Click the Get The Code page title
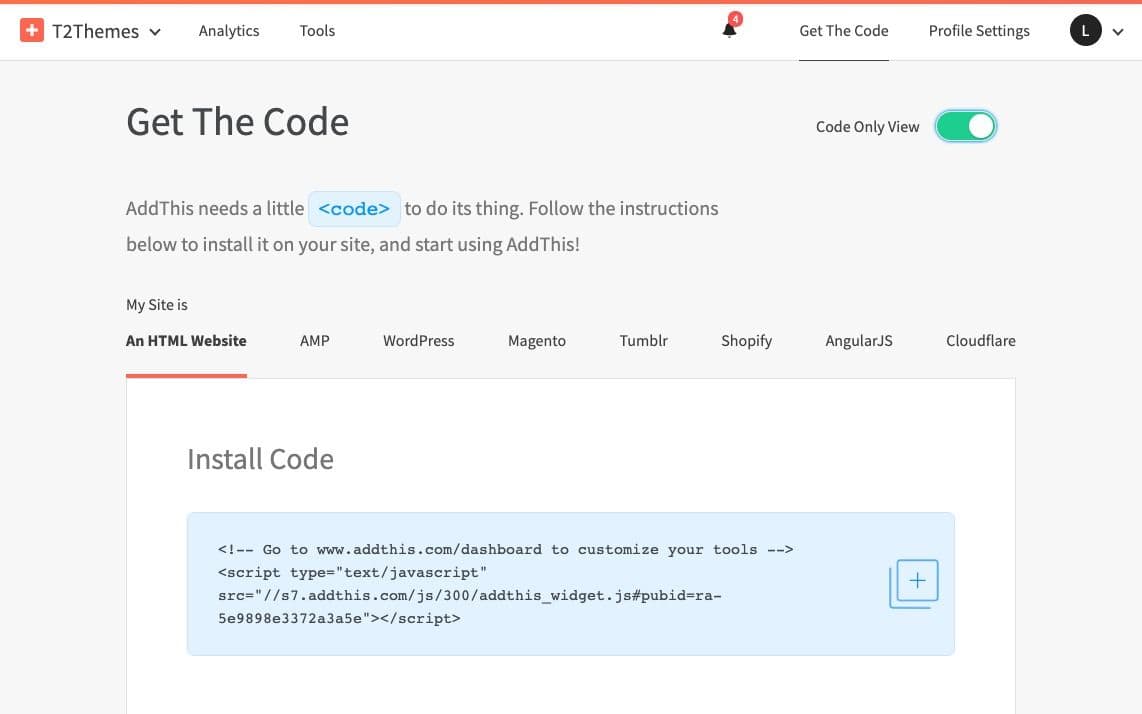This screenshot has height=714, width=1142. 237,122
